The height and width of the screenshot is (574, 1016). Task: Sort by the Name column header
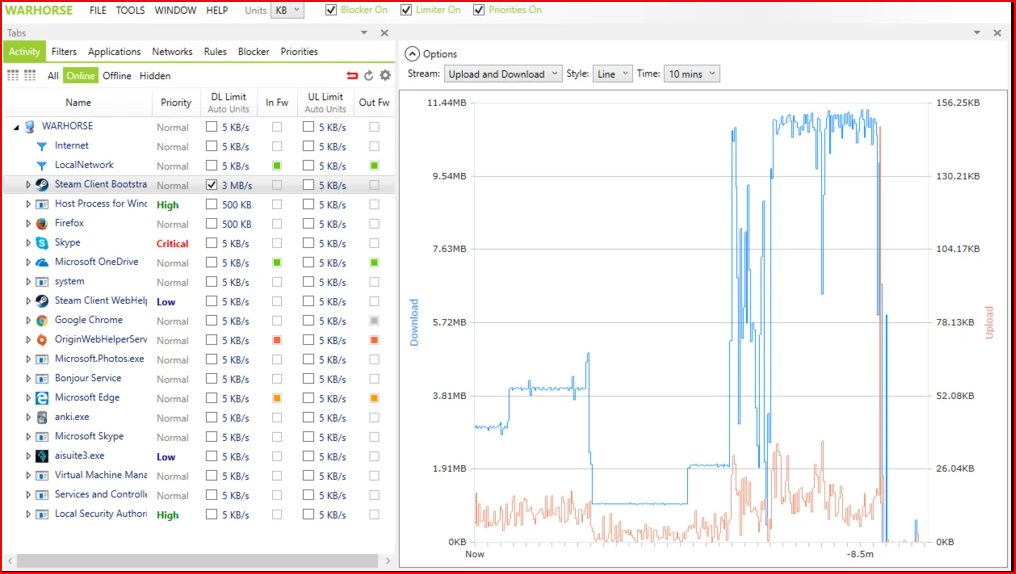coord(78,102)
